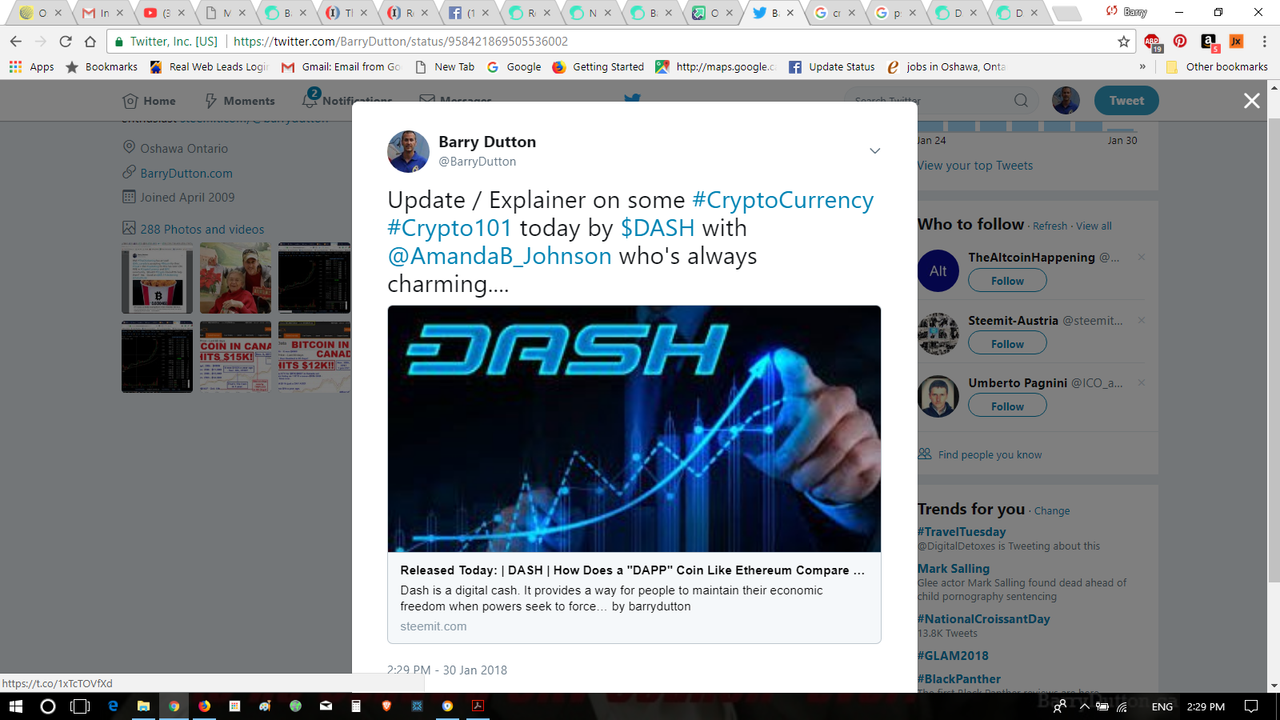Reload the page using the refresh icon
The height and width of the screenshot is (720, 1280).
point(66,42)
